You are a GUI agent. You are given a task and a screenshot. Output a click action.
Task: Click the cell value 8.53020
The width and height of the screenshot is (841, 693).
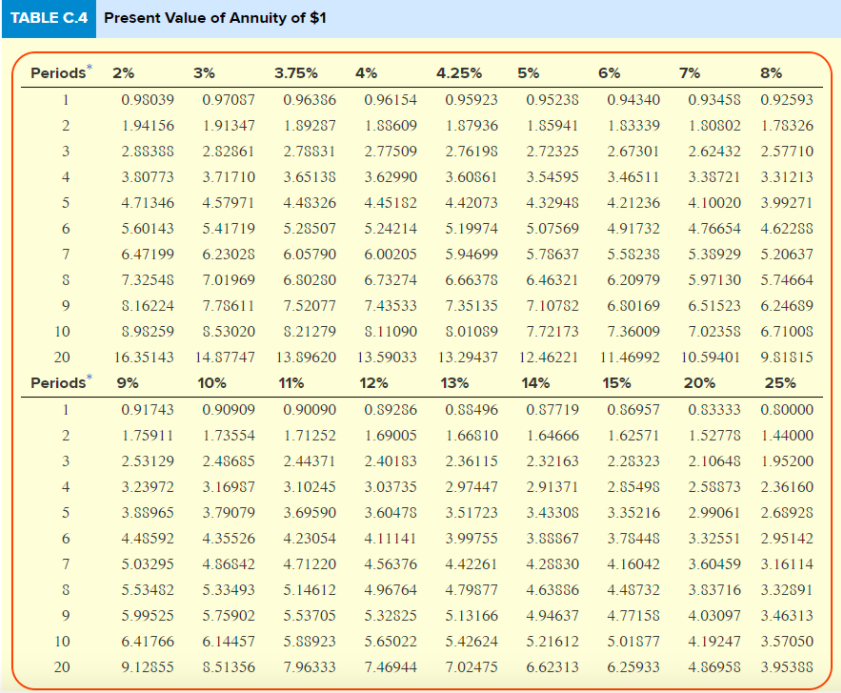228,331
